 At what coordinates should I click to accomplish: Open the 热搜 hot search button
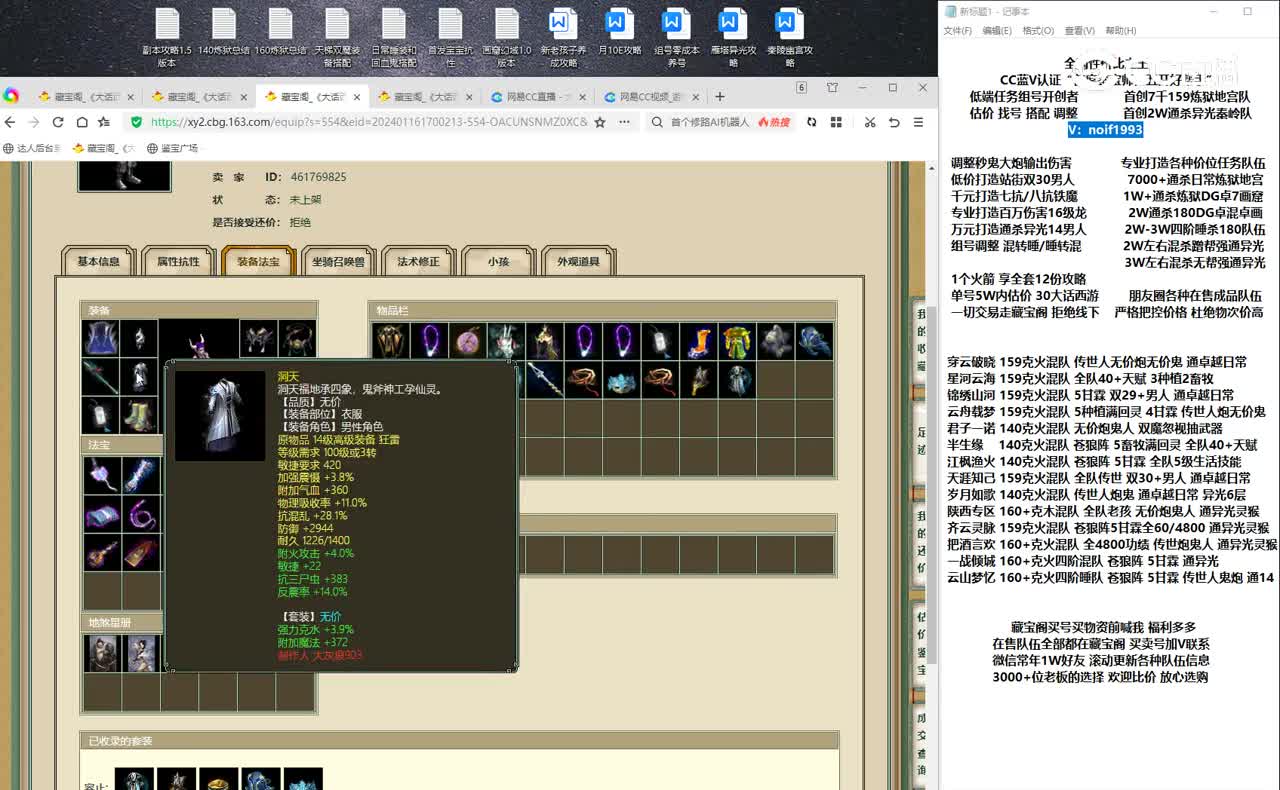(x=774, y=122)
